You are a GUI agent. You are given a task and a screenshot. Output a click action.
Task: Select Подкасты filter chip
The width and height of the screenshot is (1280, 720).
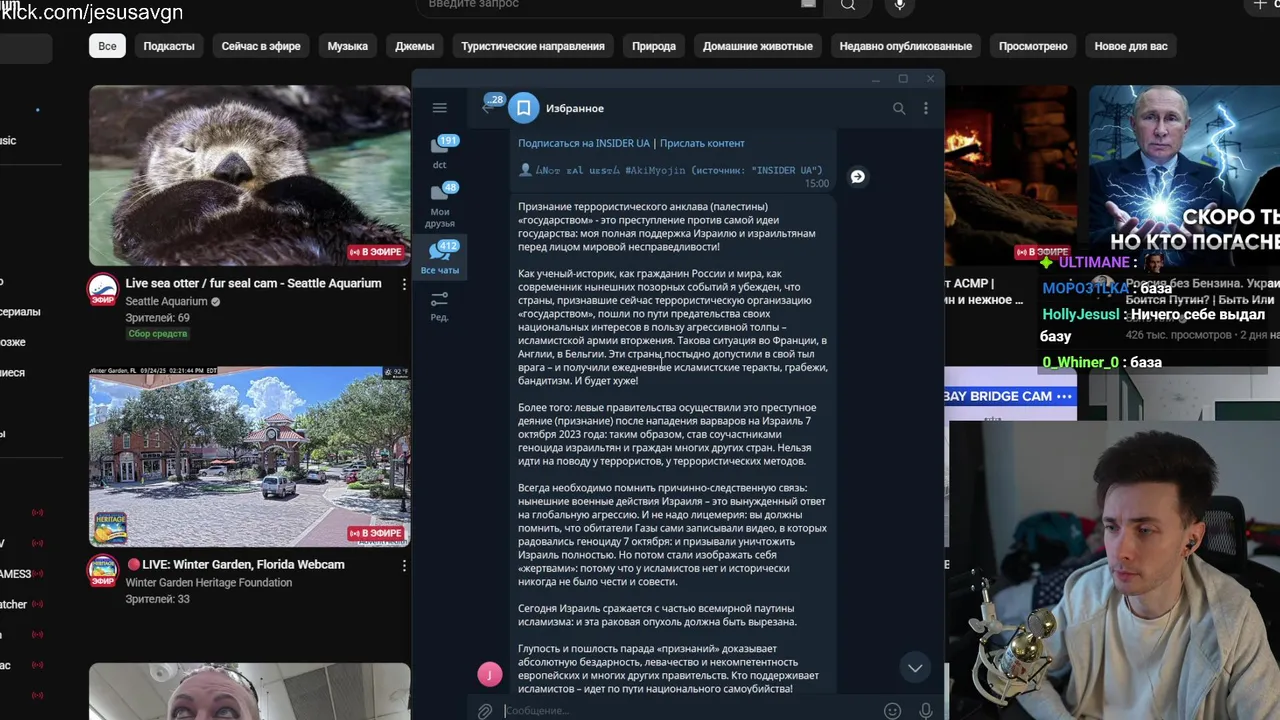pos(169,46)
